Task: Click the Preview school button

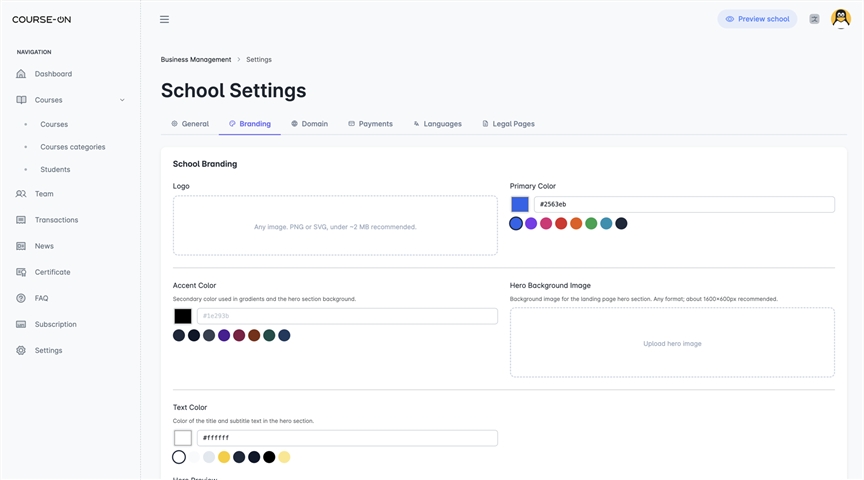Action: click(x=757, y=19)
